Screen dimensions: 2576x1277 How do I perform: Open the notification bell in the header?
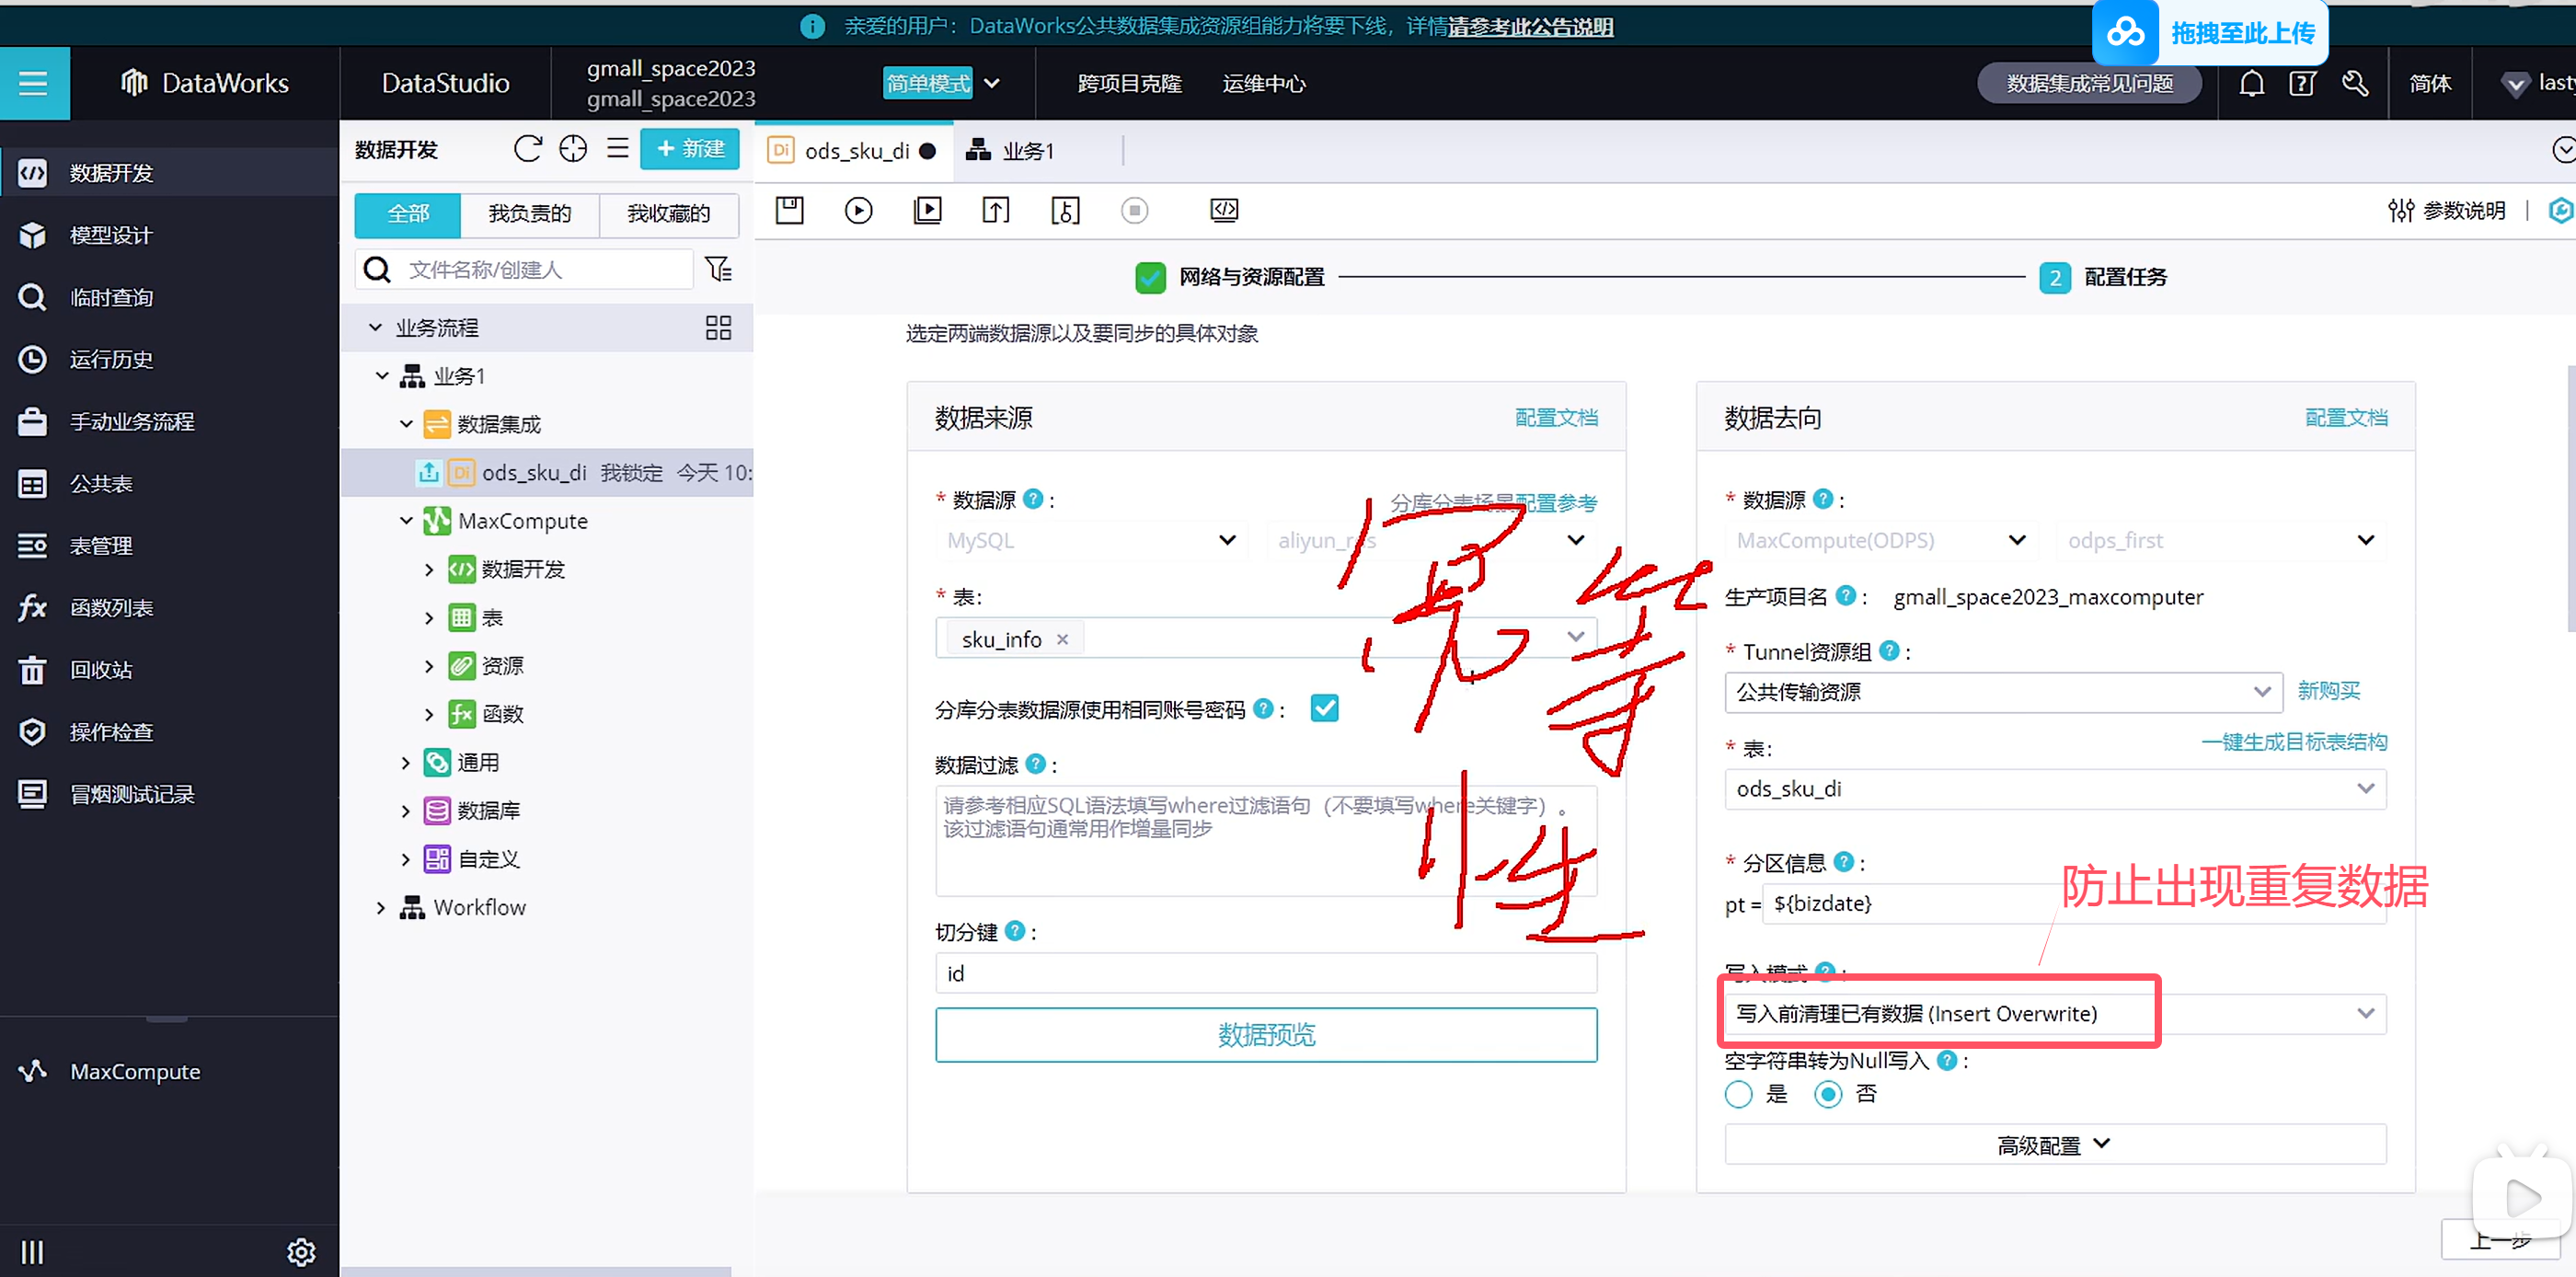pos(2250,83)
